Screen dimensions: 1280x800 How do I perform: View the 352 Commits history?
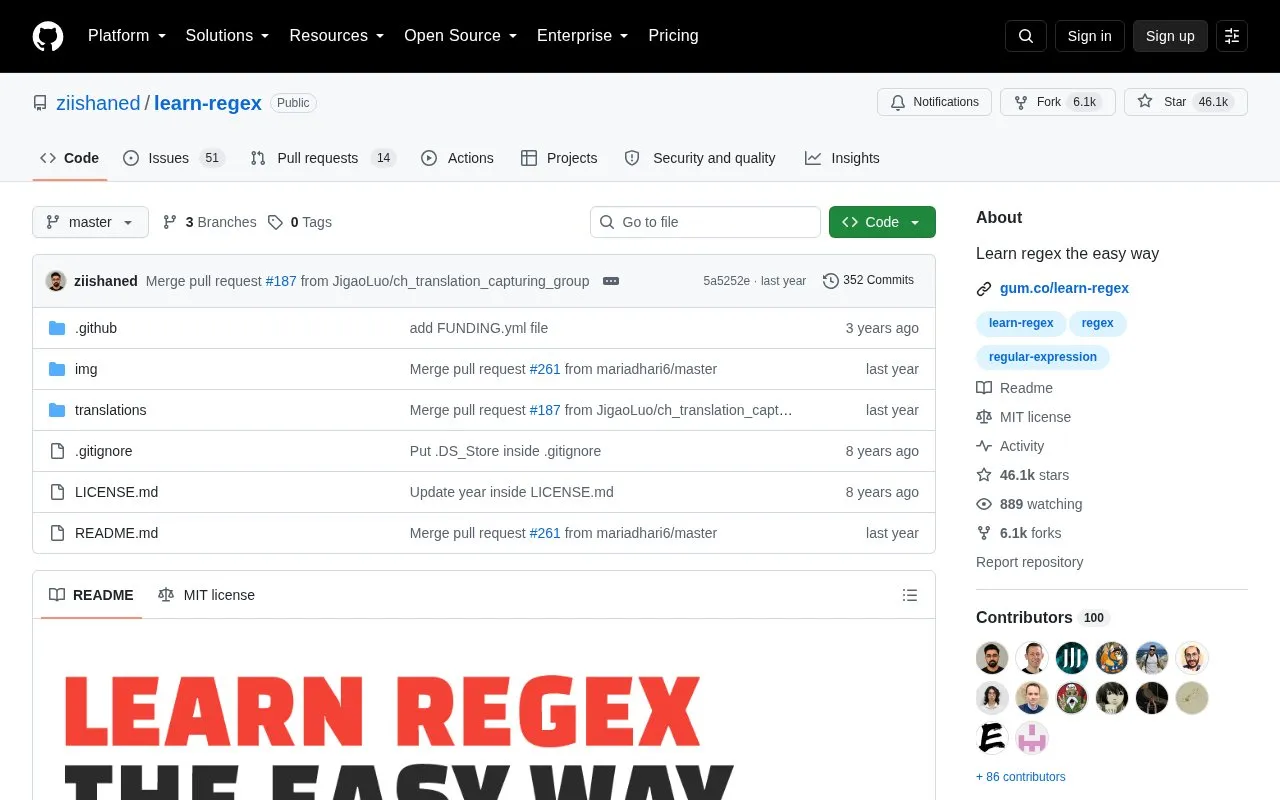click(868, 281)
